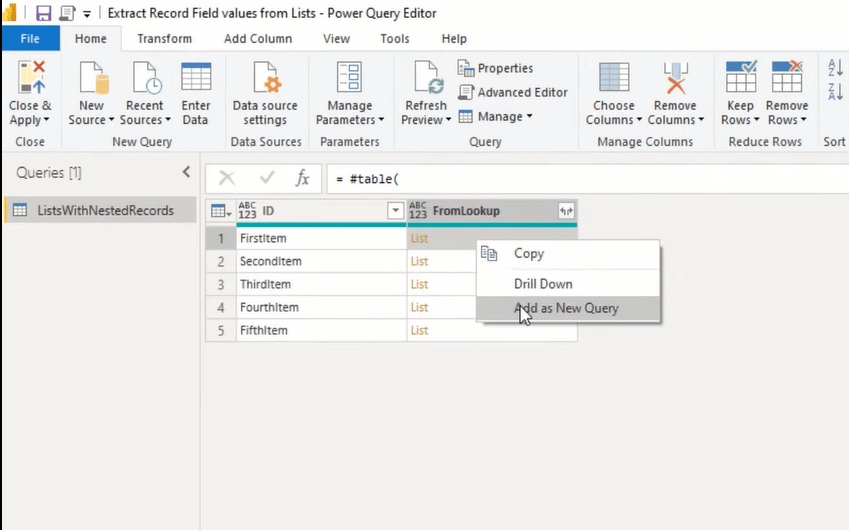Switch to the Add Column tab

pyautogui.click(x=258, y=38)
